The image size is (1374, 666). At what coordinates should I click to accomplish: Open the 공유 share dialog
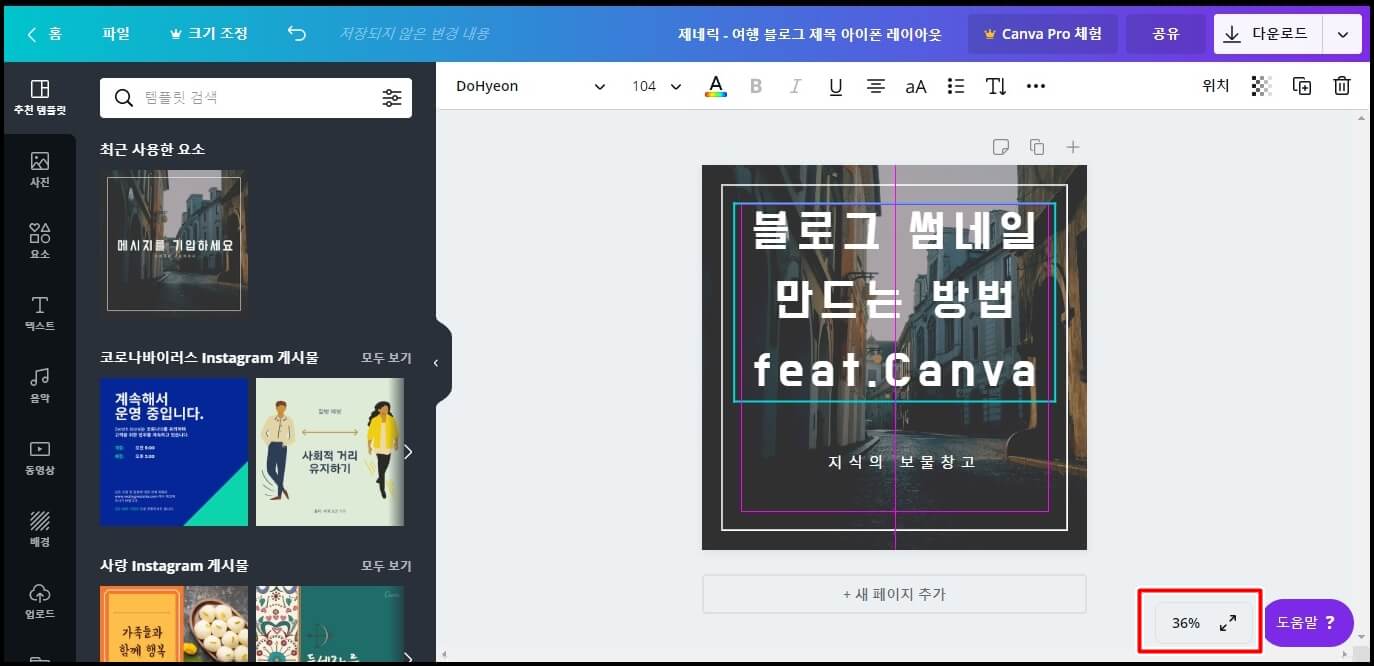click(x=1165, y=34)
